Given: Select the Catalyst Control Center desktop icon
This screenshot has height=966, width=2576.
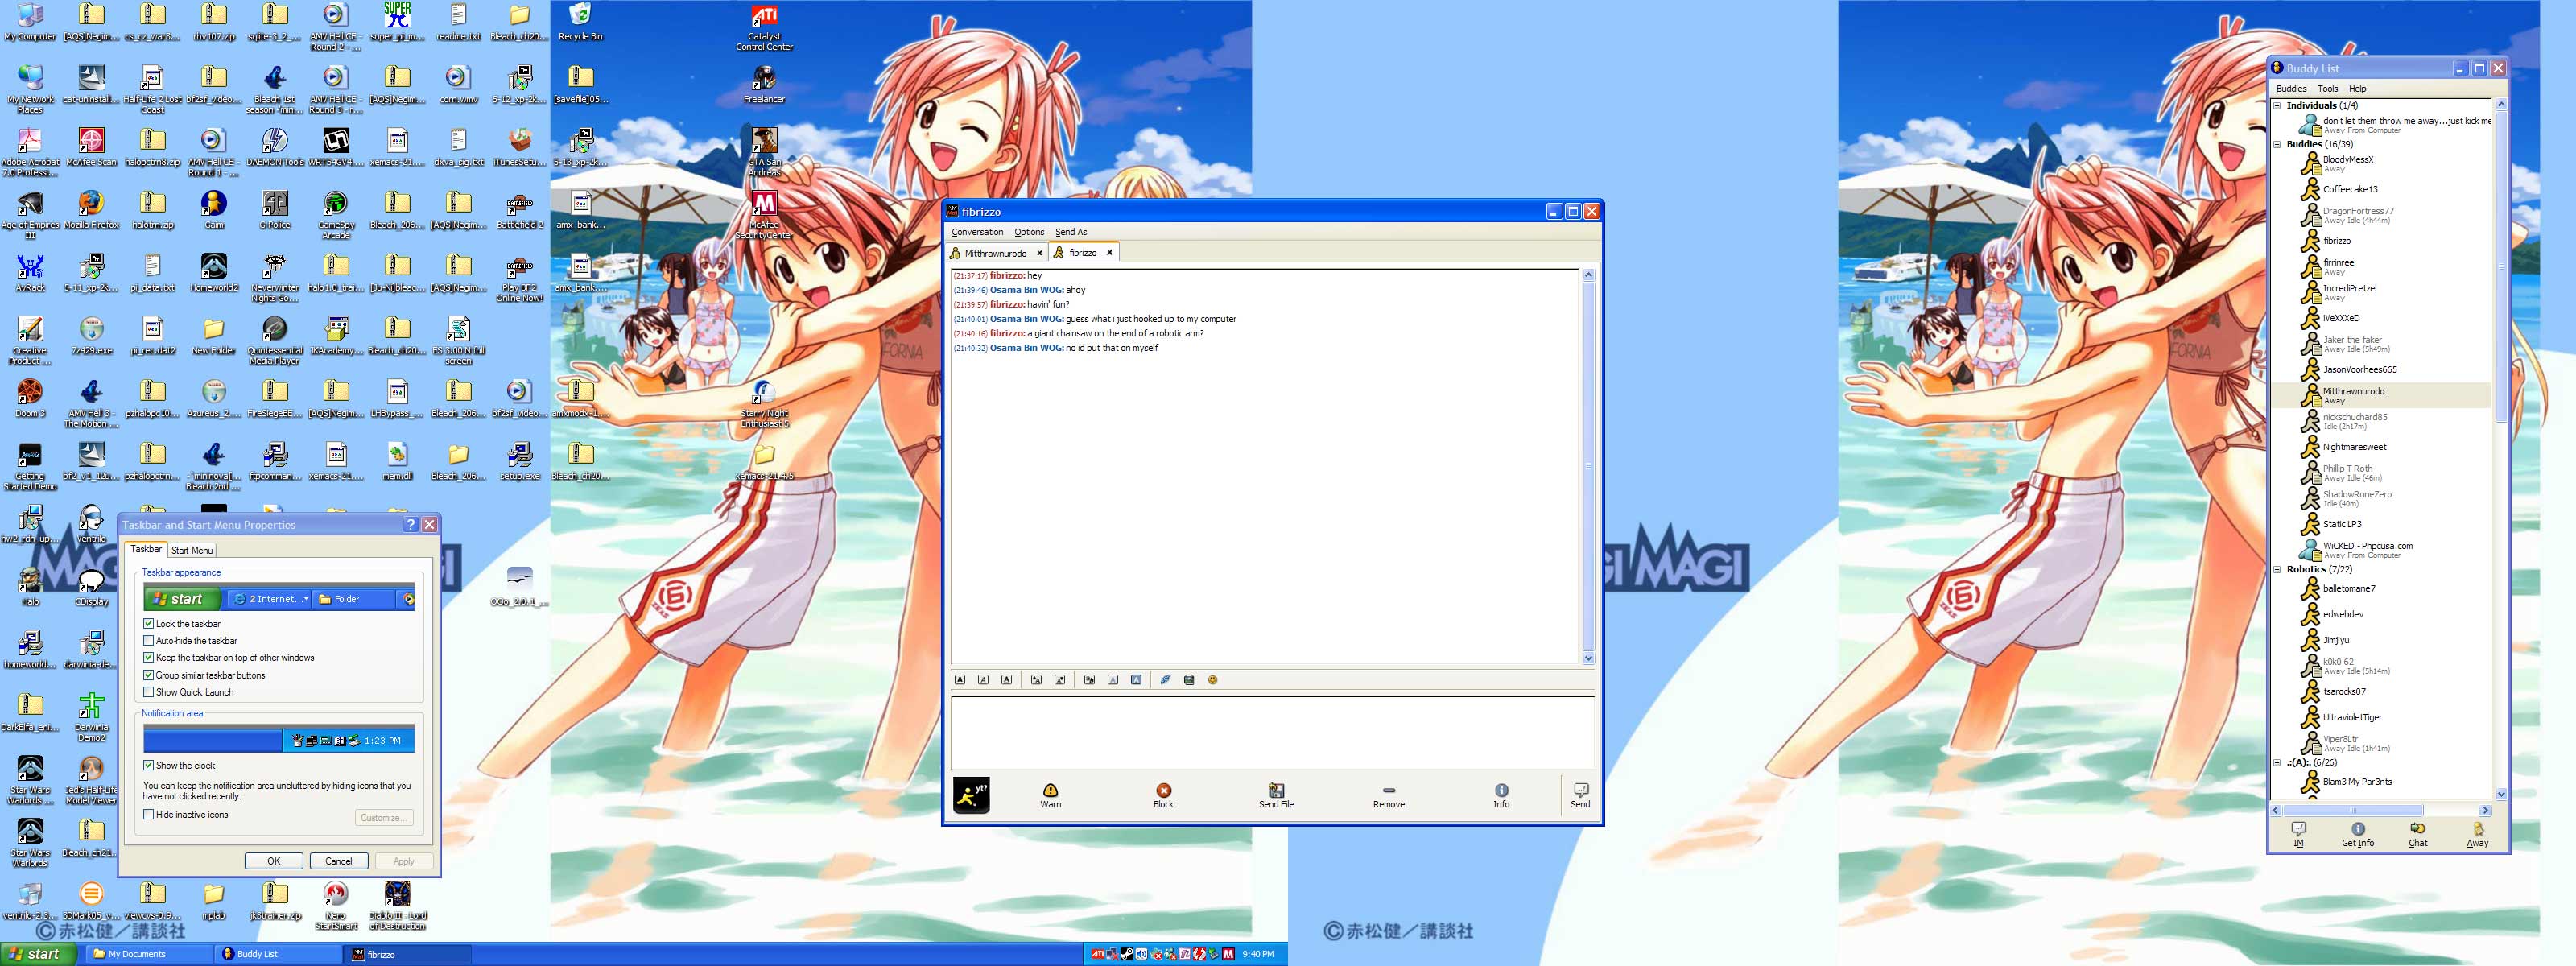Looking at the screenshot, I should coord(764,27).
